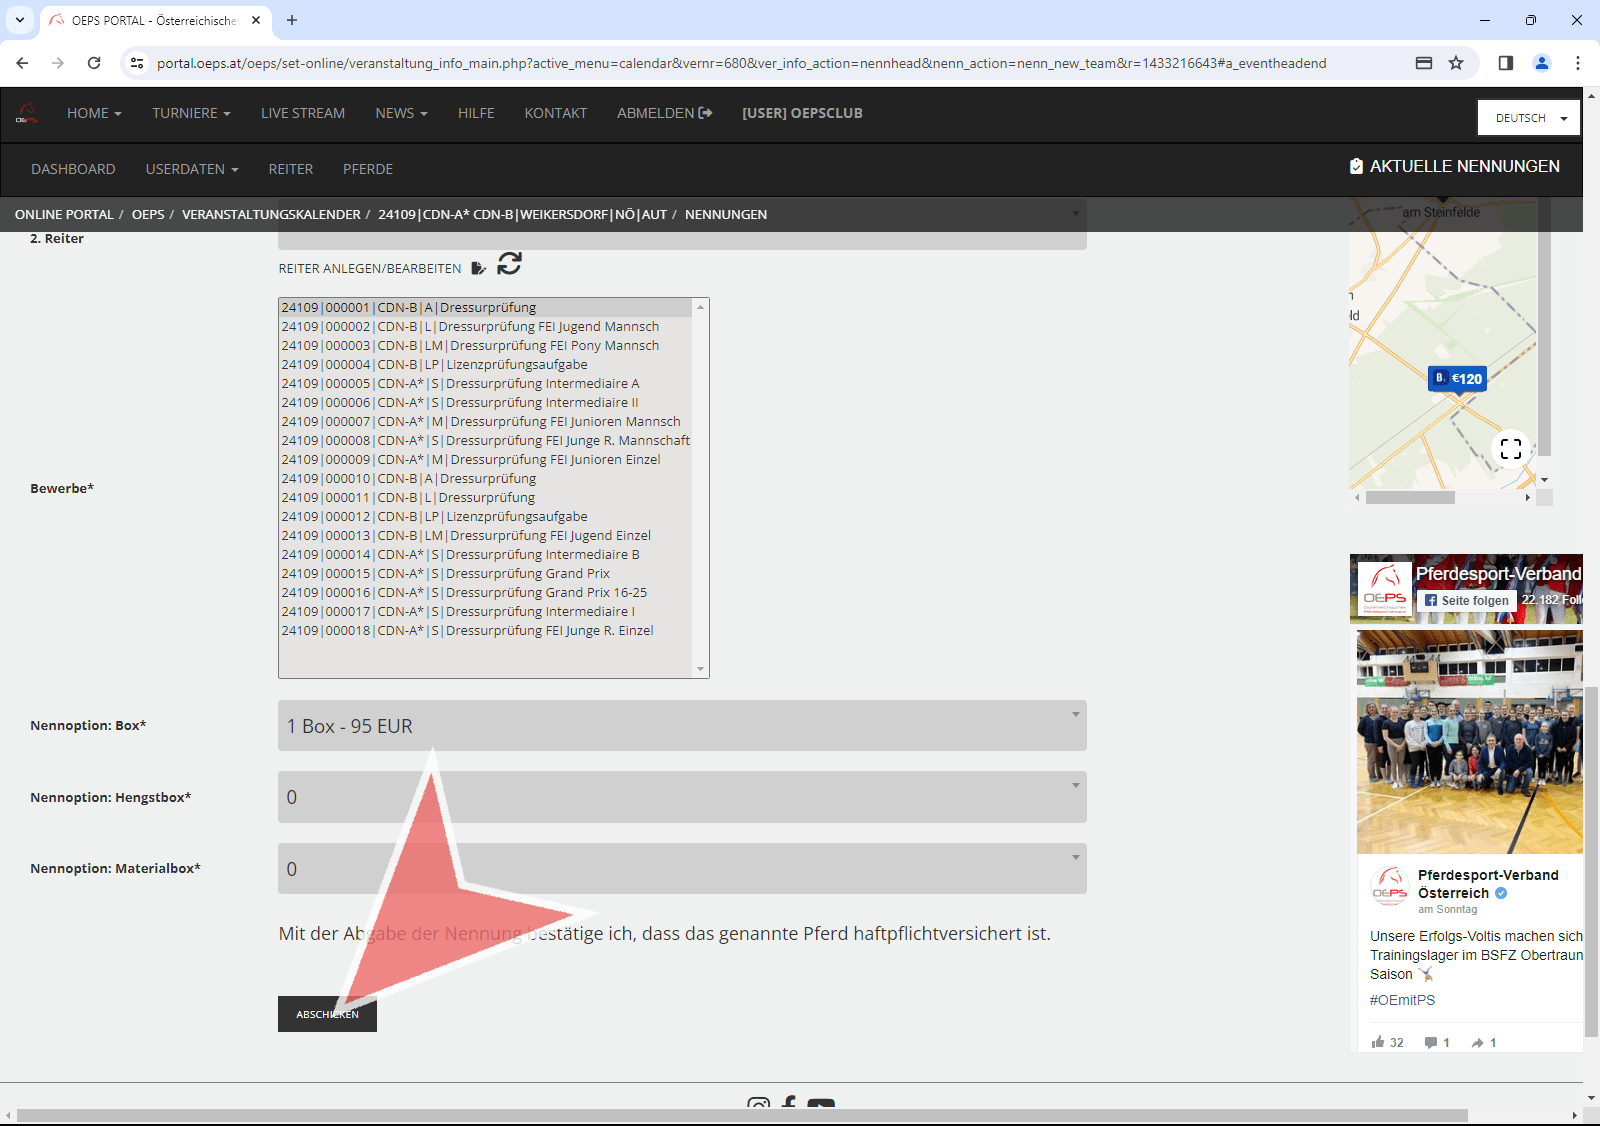Click the map fullscreen expand icon
Viewport: 1600px width, 1126px height.
[1510, 449]
